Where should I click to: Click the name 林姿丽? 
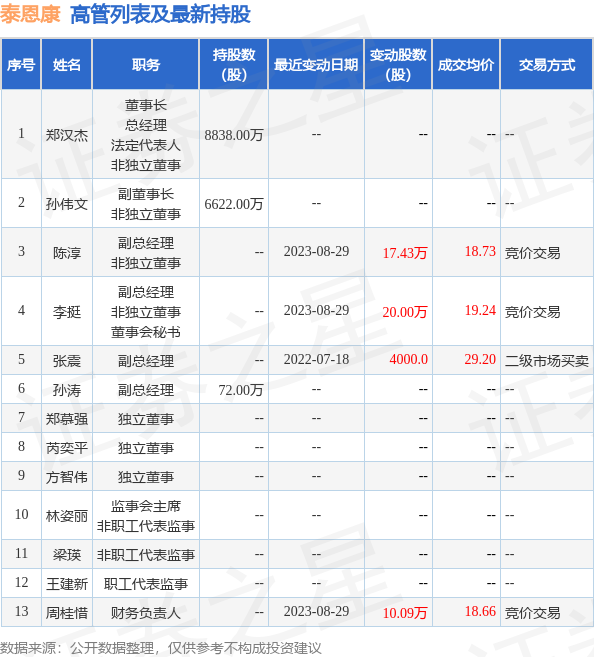pyautogui.click(x=67, y=516)
